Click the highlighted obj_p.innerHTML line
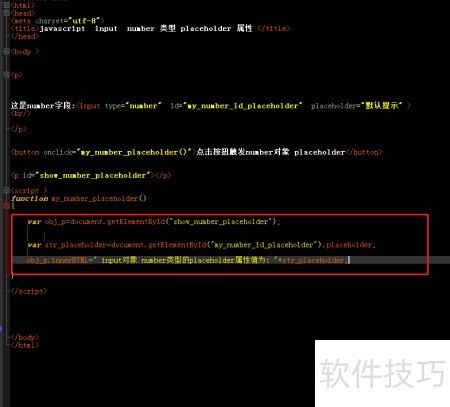Image resolution: width=450 pixels, height=407 pixels. (188, 260)
